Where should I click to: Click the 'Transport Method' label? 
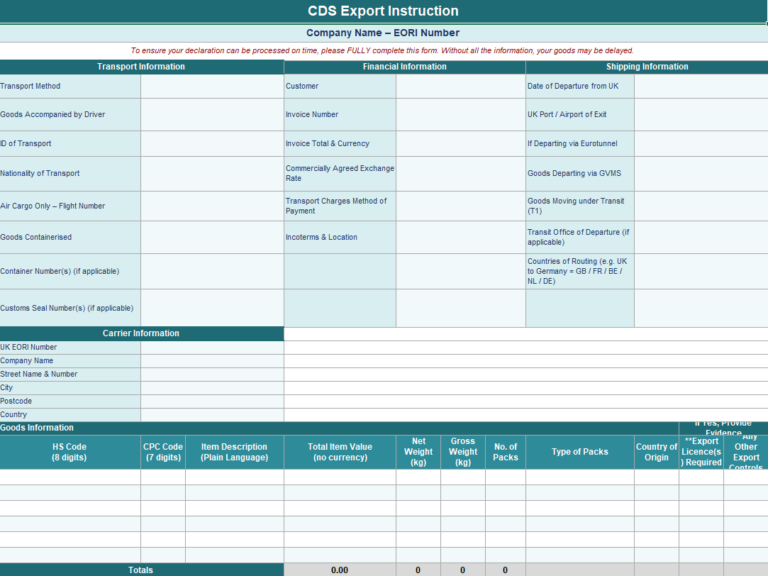click(x=30, y=86)
